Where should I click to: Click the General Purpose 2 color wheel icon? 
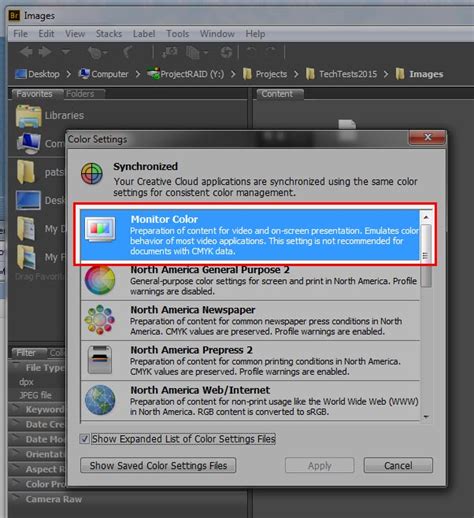pos(100,280)
